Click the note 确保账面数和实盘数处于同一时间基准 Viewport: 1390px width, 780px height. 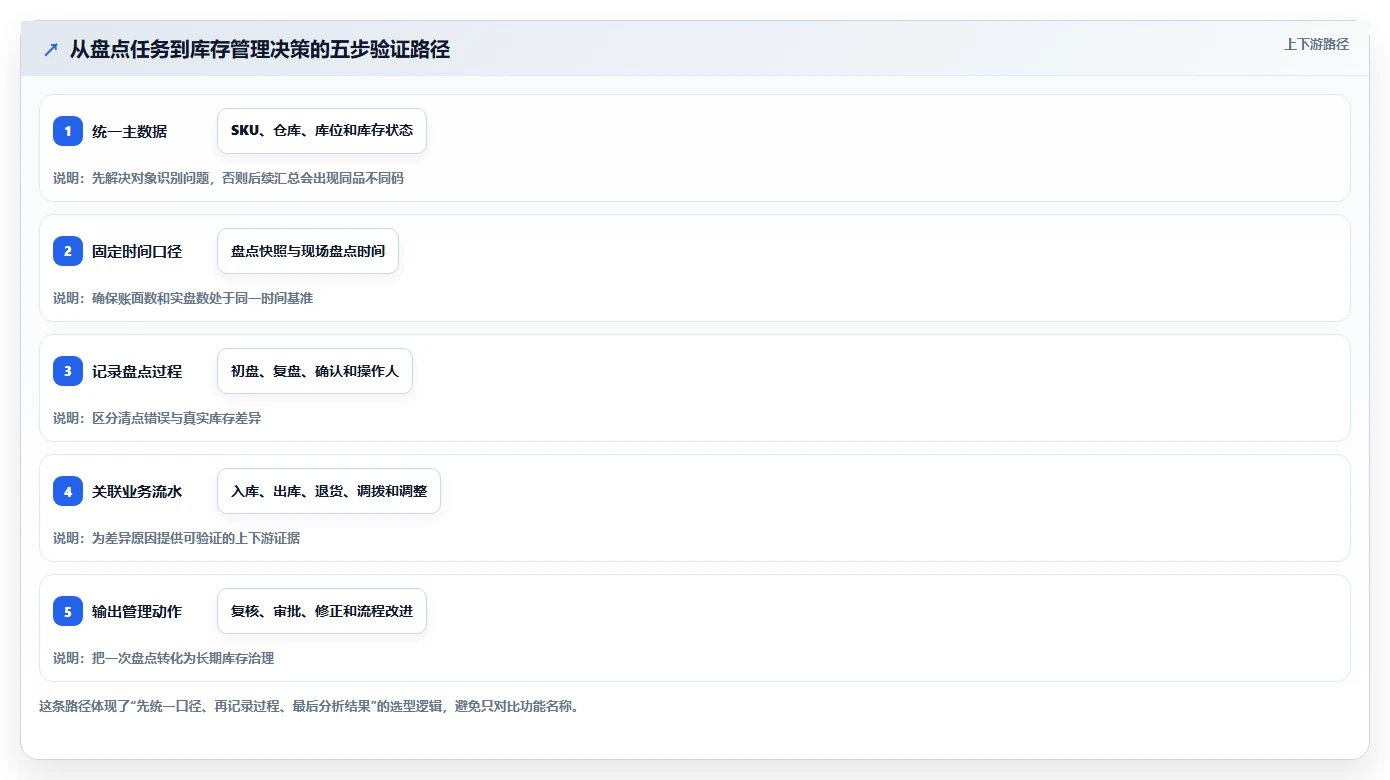tap(183, 298)
